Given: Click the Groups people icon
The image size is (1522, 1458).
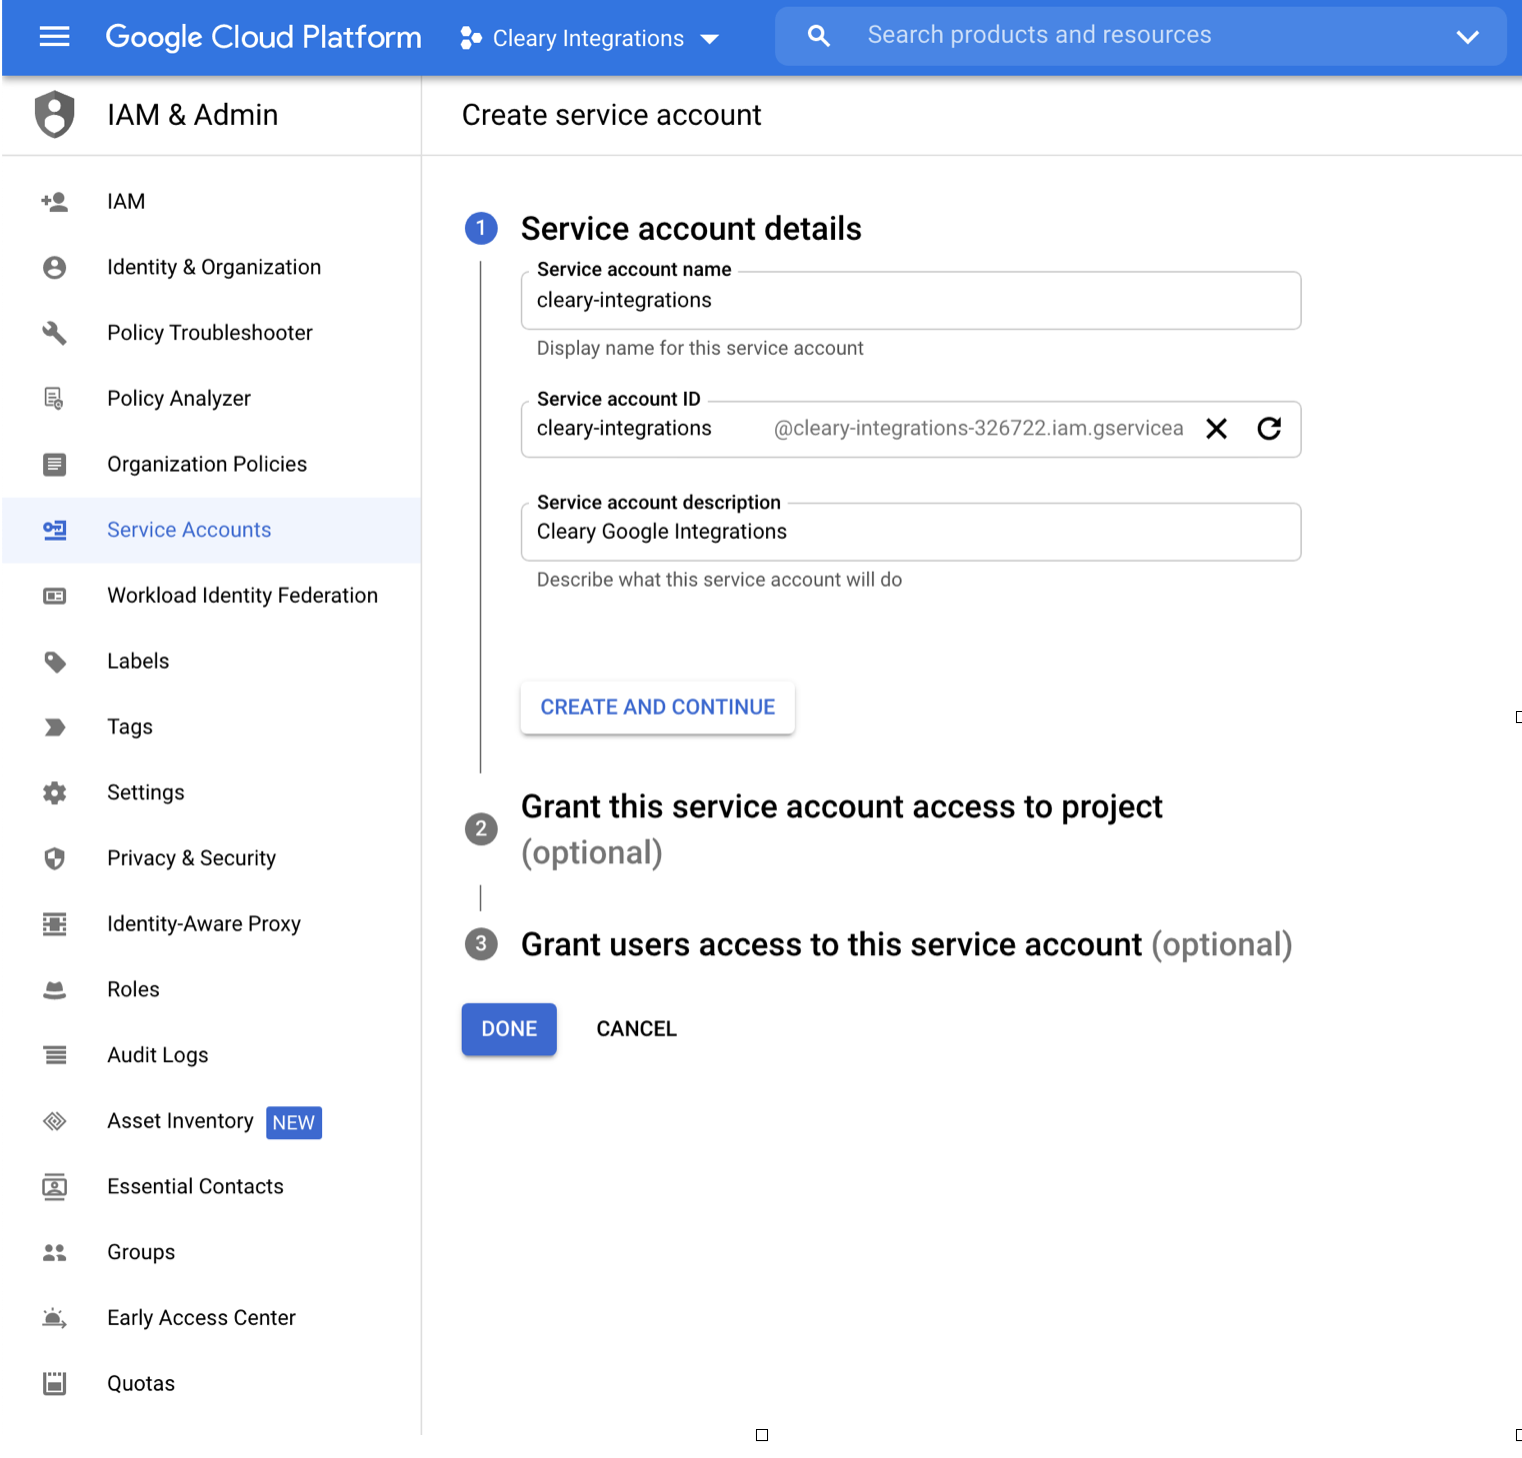Looking at the screenshot, I should [x=55, y=1252].
